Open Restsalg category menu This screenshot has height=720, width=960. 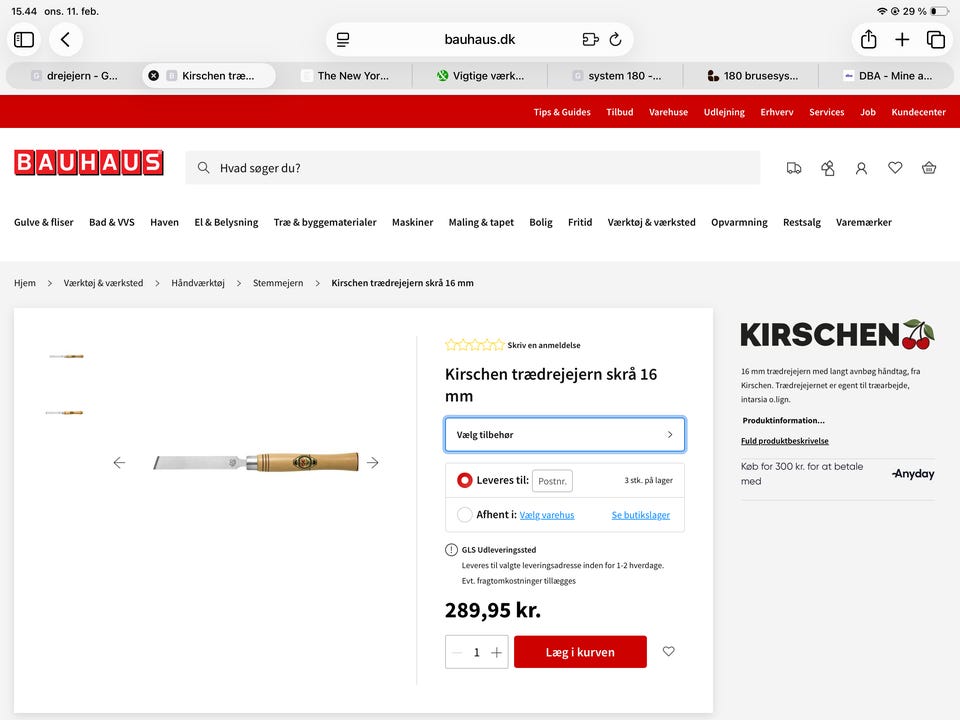click(801, 222)
